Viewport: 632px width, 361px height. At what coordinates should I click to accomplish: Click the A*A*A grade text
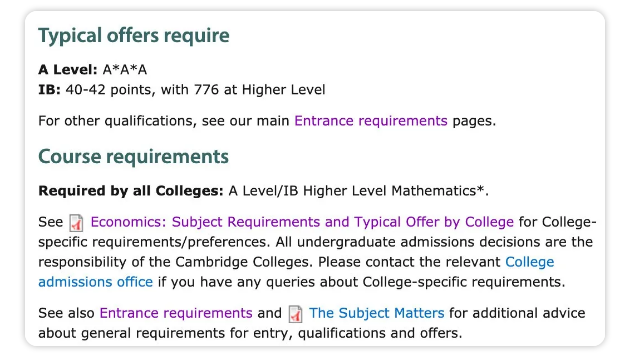125,70
